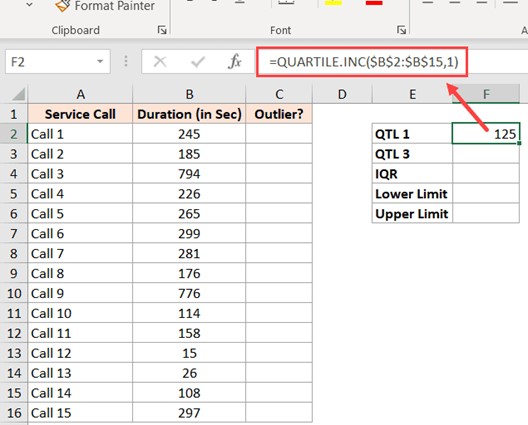Select the Call 10 cell
This screenshot has height=425, width=528.
pyautogui.click(x=80, y=313)
